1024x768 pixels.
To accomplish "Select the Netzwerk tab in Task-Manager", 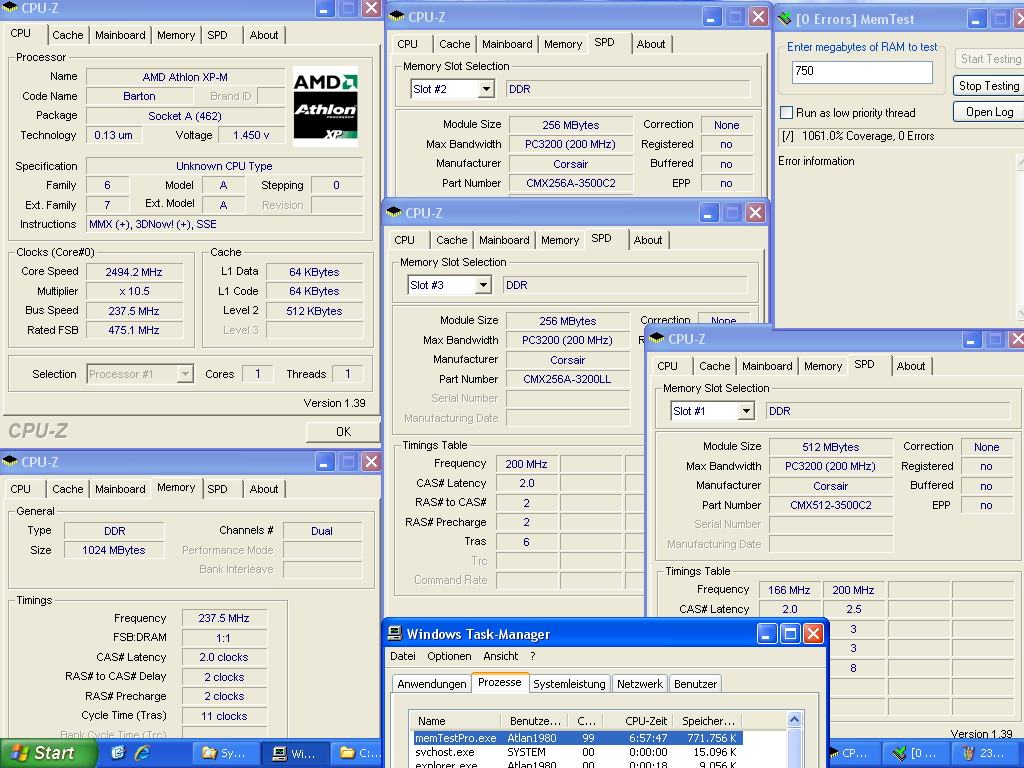I will tap(639, 684).
